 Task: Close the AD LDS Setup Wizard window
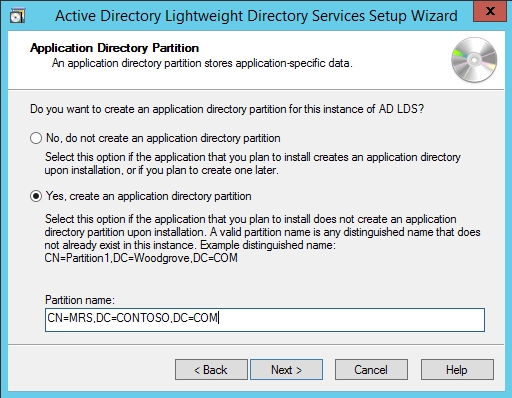pyautogui.click(x=490, y=11)
